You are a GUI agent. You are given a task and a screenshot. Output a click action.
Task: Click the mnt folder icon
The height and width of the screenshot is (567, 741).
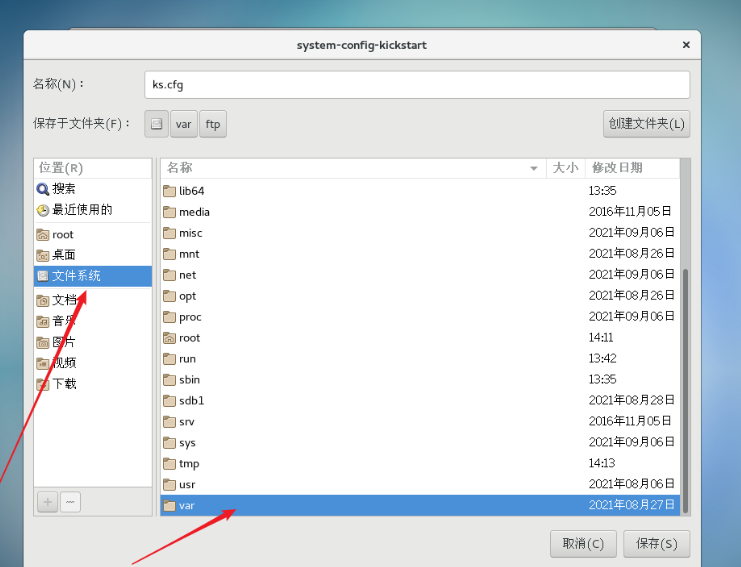[169, 254]
